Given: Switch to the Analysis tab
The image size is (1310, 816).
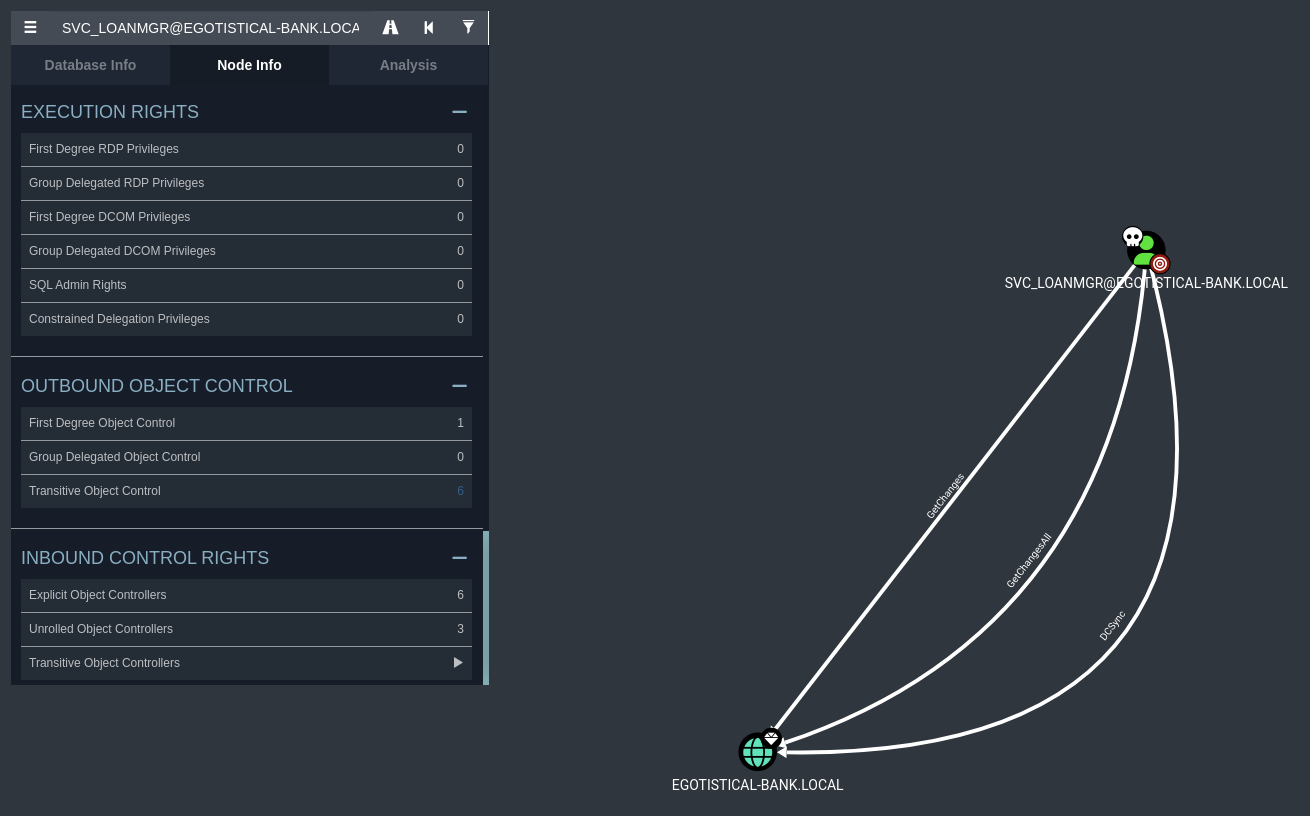Looking at the screenshot, I should pos(408,65).
